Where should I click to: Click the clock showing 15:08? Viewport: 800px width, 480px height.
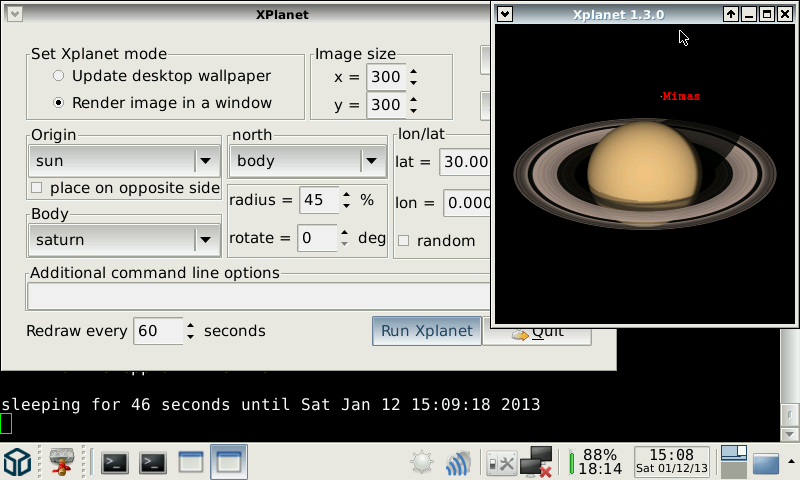[672, 461]
